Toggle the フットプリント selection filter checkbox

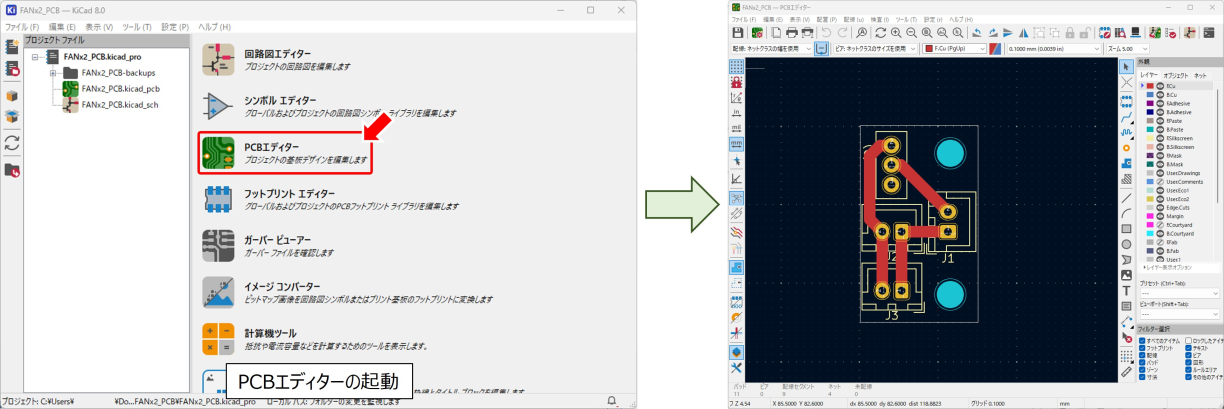[x=1144, y=349]
